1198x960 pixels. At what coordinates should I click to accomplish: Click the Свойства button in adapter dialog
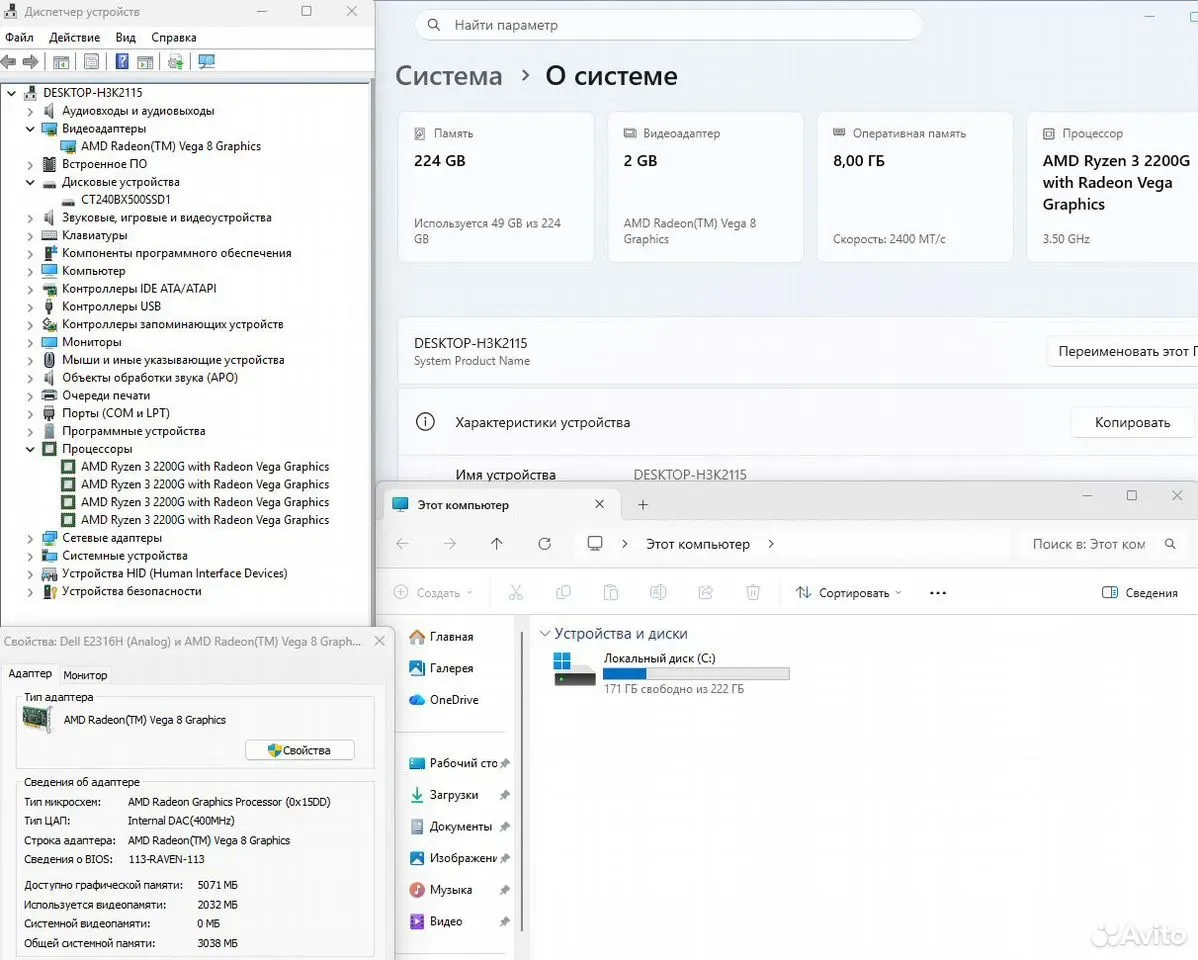300,750
